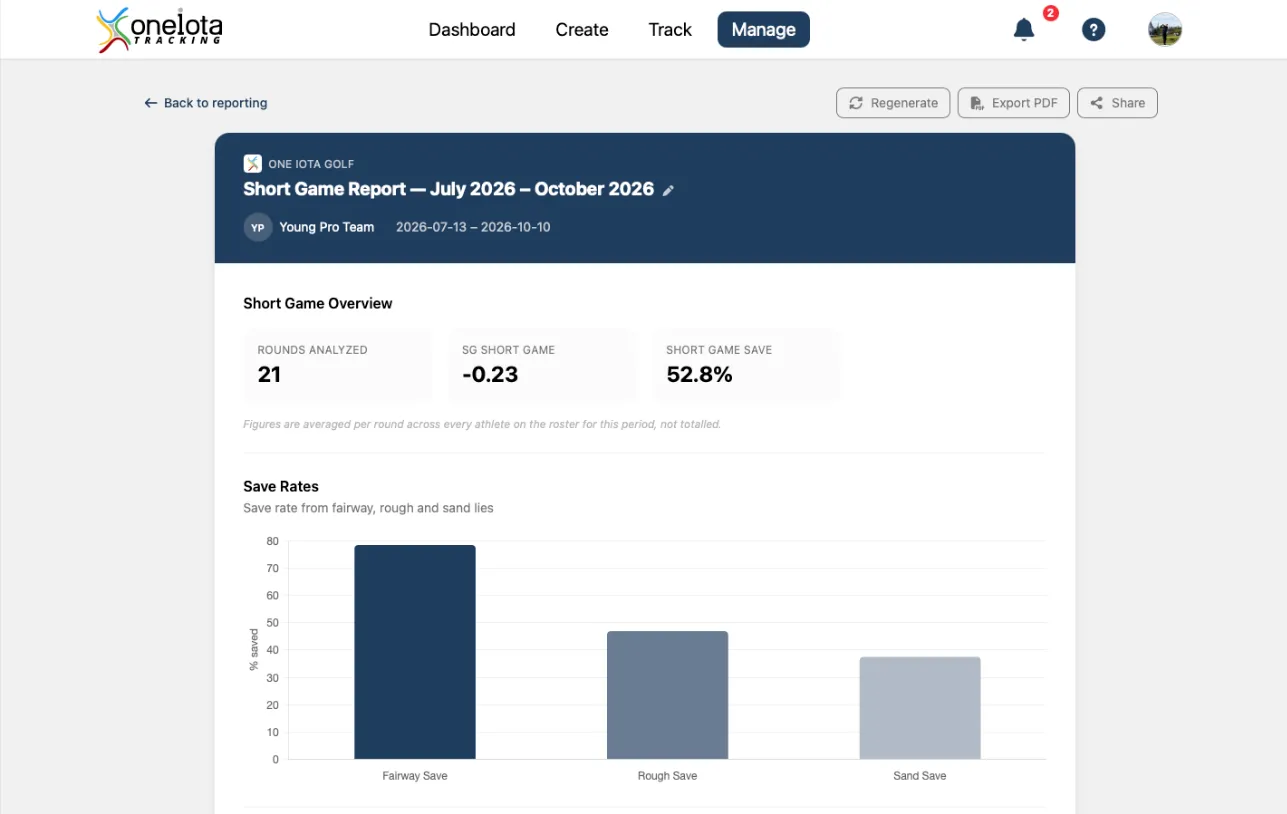The image size is (1287, 814).
Task: Click the YP team avatar badge
Action: [258, 227]
